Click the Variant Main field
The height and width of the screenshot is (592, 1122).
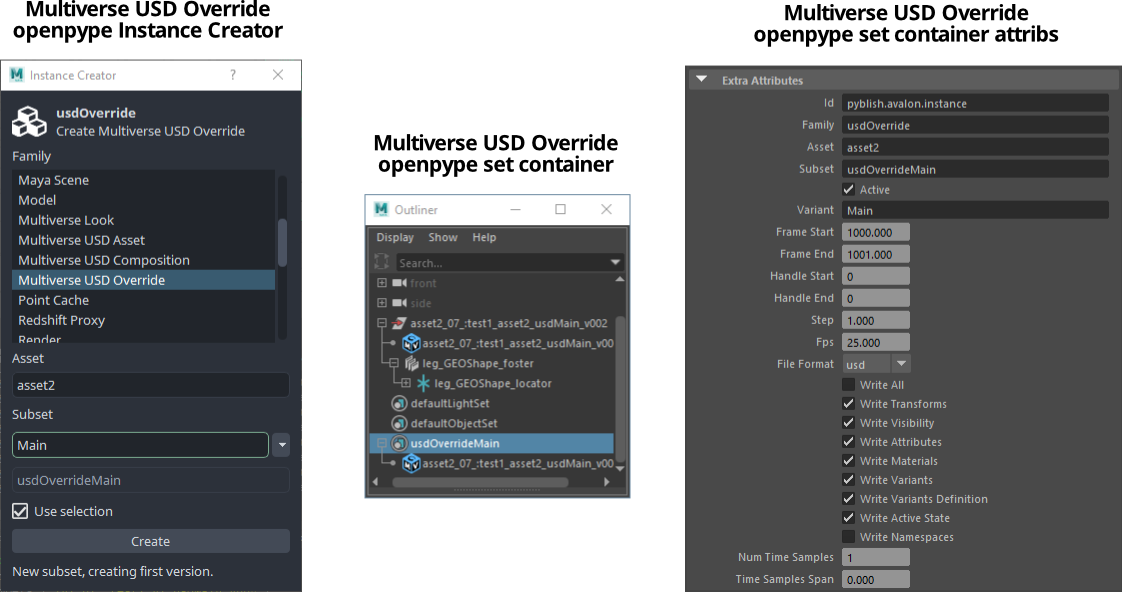975,210
